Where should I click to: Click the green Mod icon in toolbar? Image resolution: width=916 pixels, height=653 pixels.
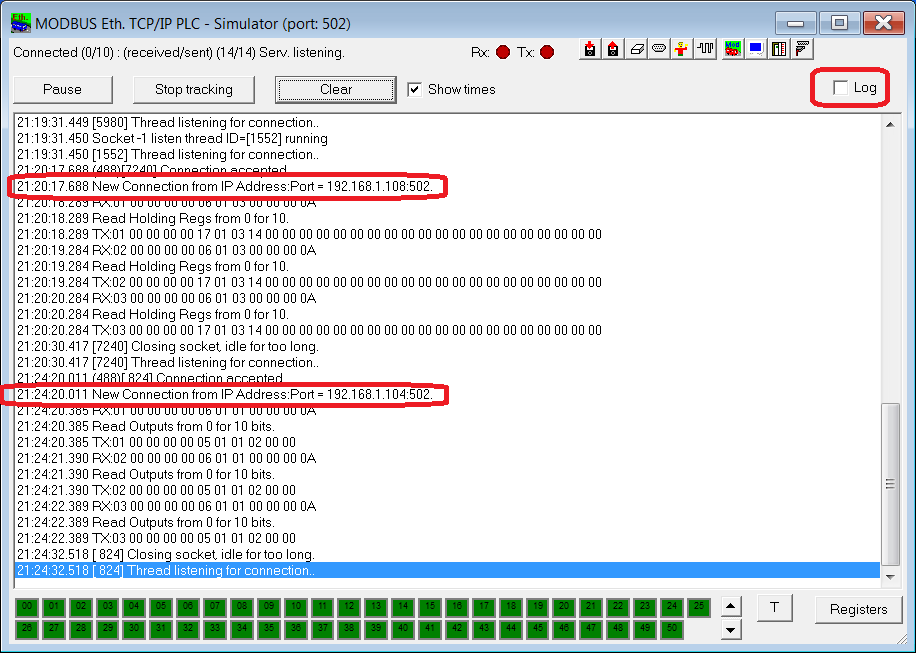click(733, 50)
